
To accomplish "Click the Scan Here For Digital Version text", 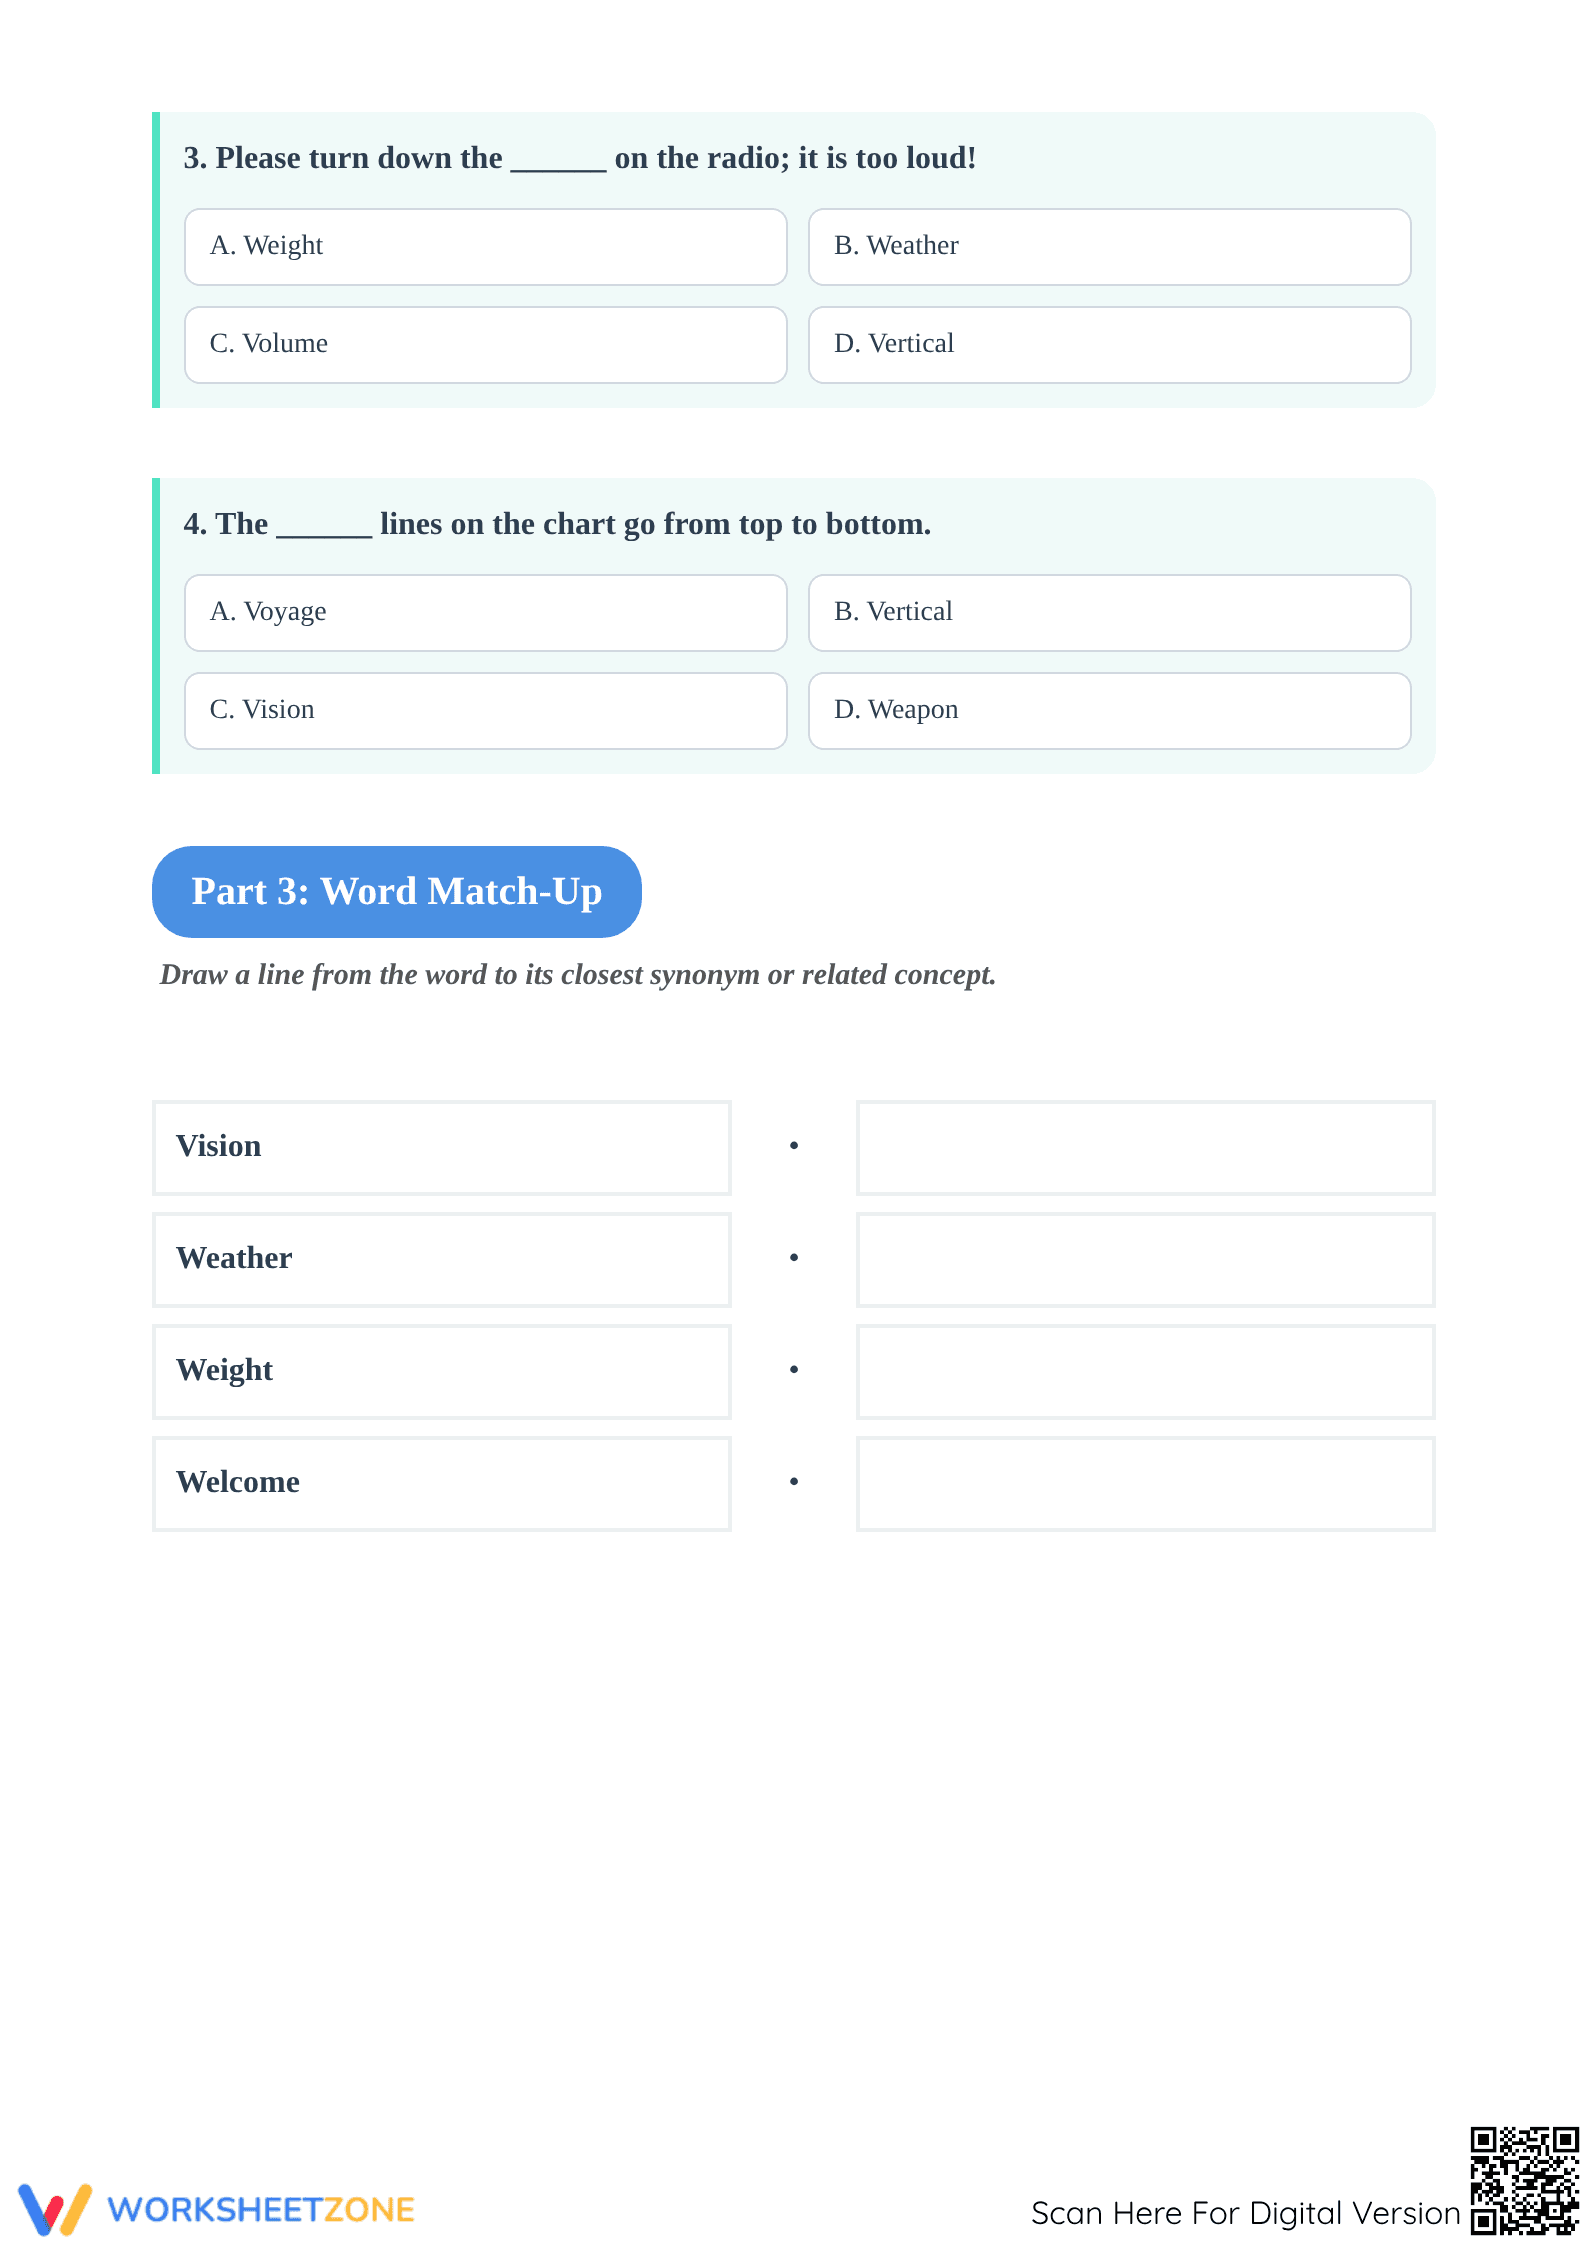I will coord(1246,2213).
